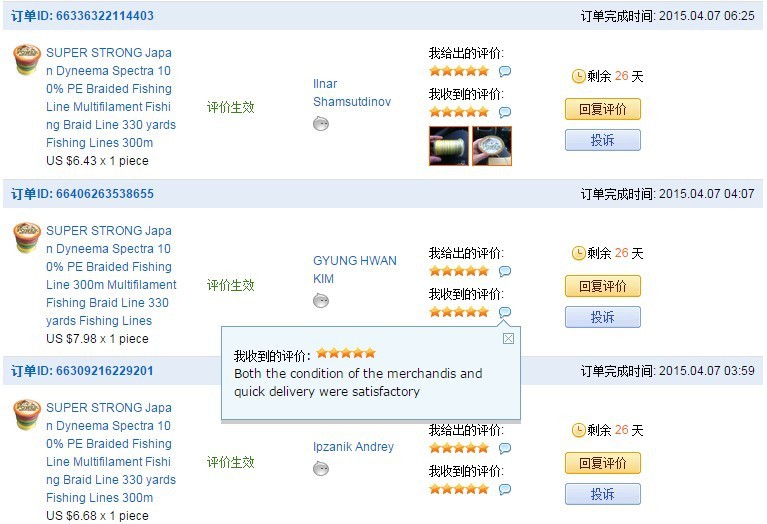This screenshot has width=767, height=524.
Task: Click the chat status icon under Ipzanik Andrey
Action: [x=321, y=469]
